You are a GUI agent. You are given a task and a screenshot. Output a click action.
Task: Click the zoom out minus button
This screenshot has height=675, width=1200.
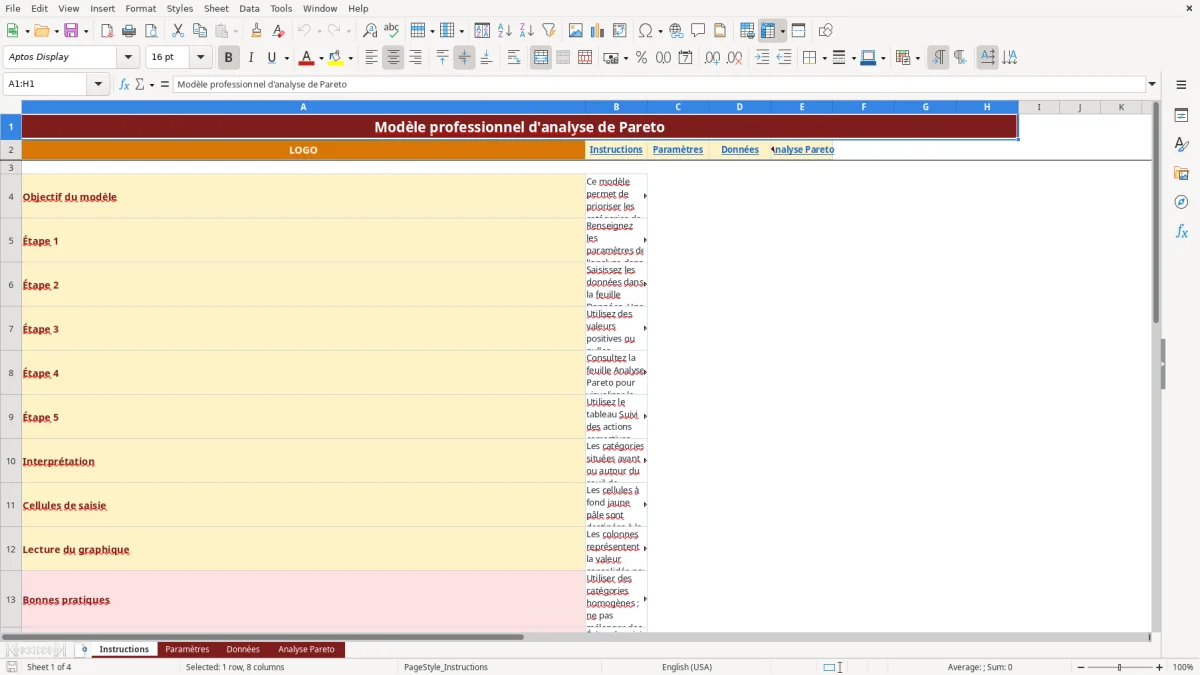coord(1080,667)
